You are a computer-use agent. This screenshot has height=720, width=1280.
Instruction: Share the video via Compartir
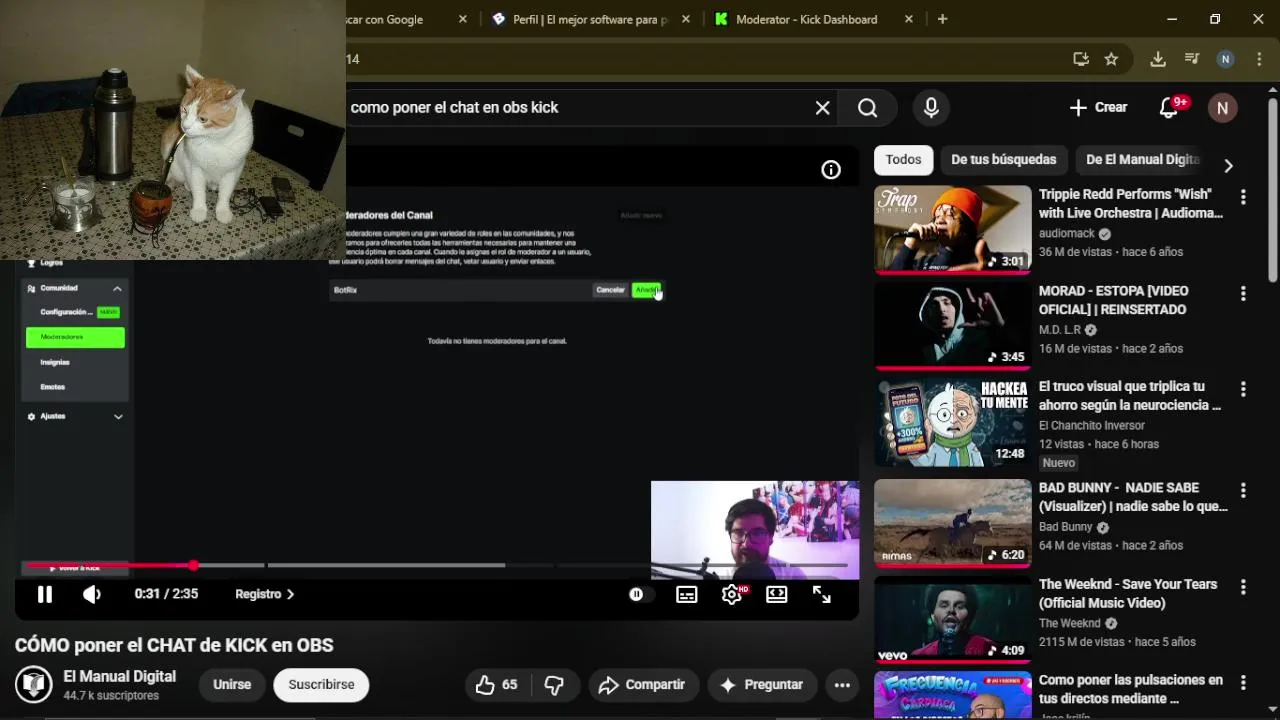point(641,685)
